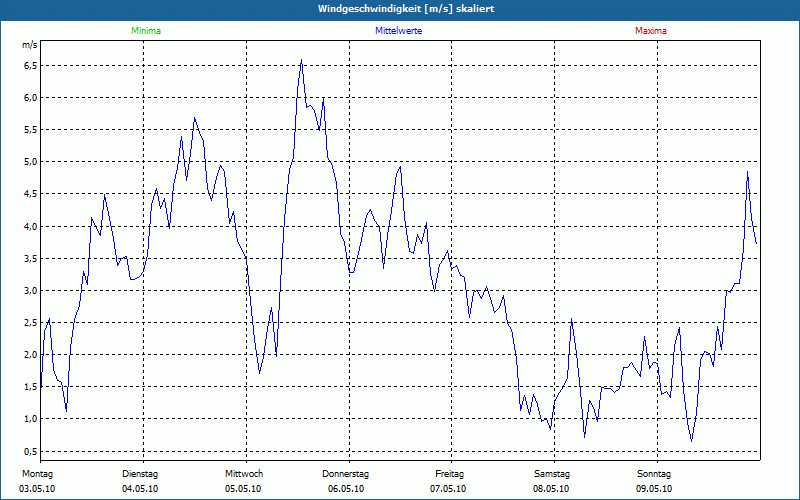Click the 1,5 y-axis value
This screenshot has width=800, height=500.
(30, 387)
